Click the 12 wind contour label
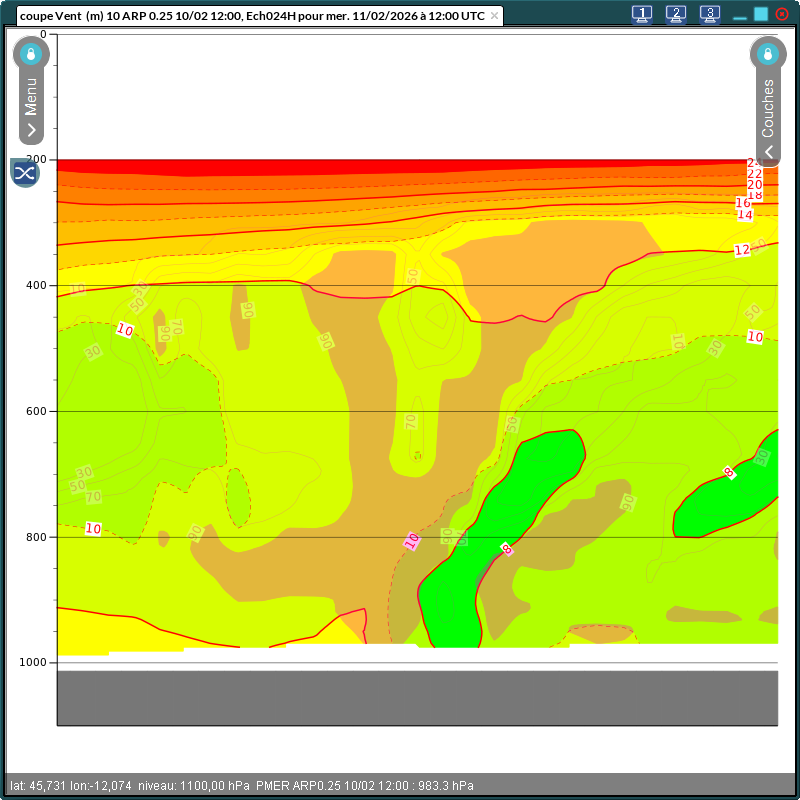The height and width of the screenshot is (800, 800). pos(741,250)
